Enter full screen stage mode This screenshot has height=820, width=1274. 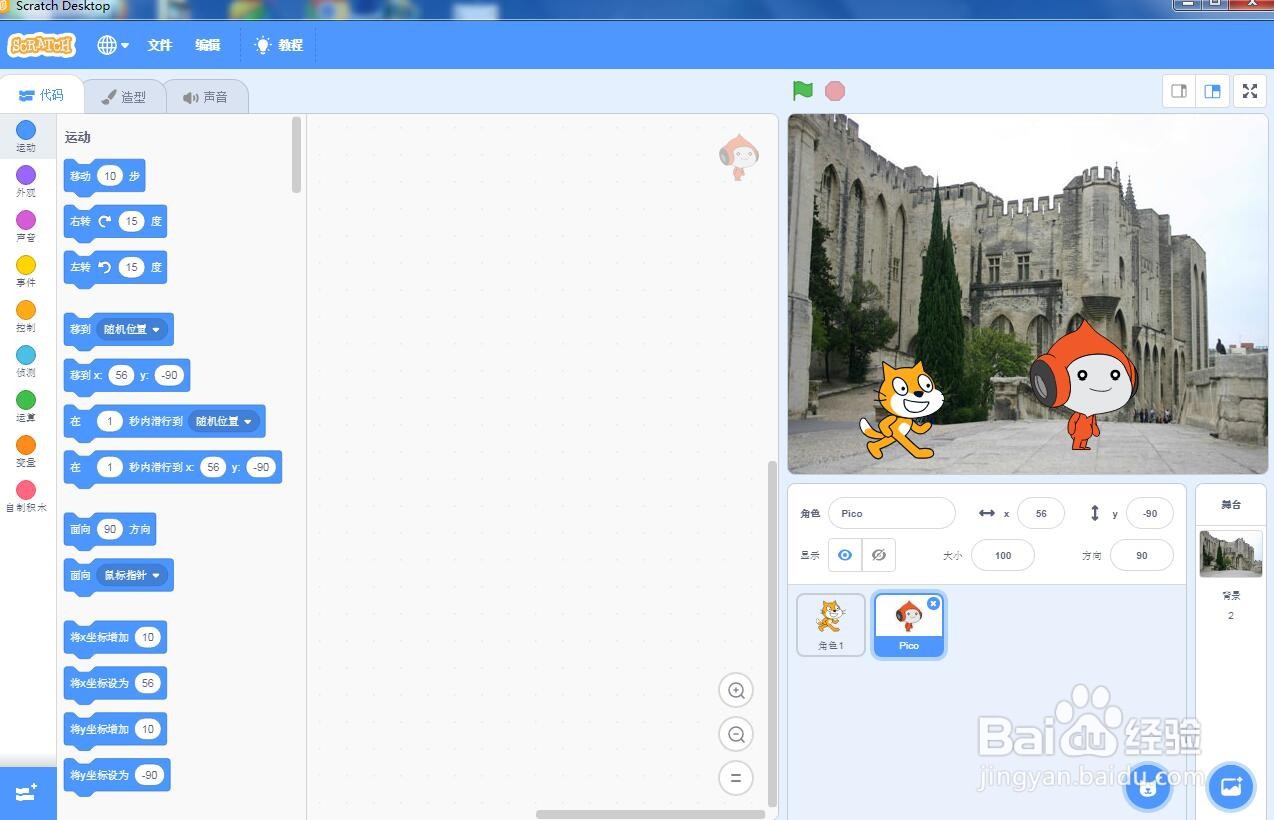click(1250, 91)
